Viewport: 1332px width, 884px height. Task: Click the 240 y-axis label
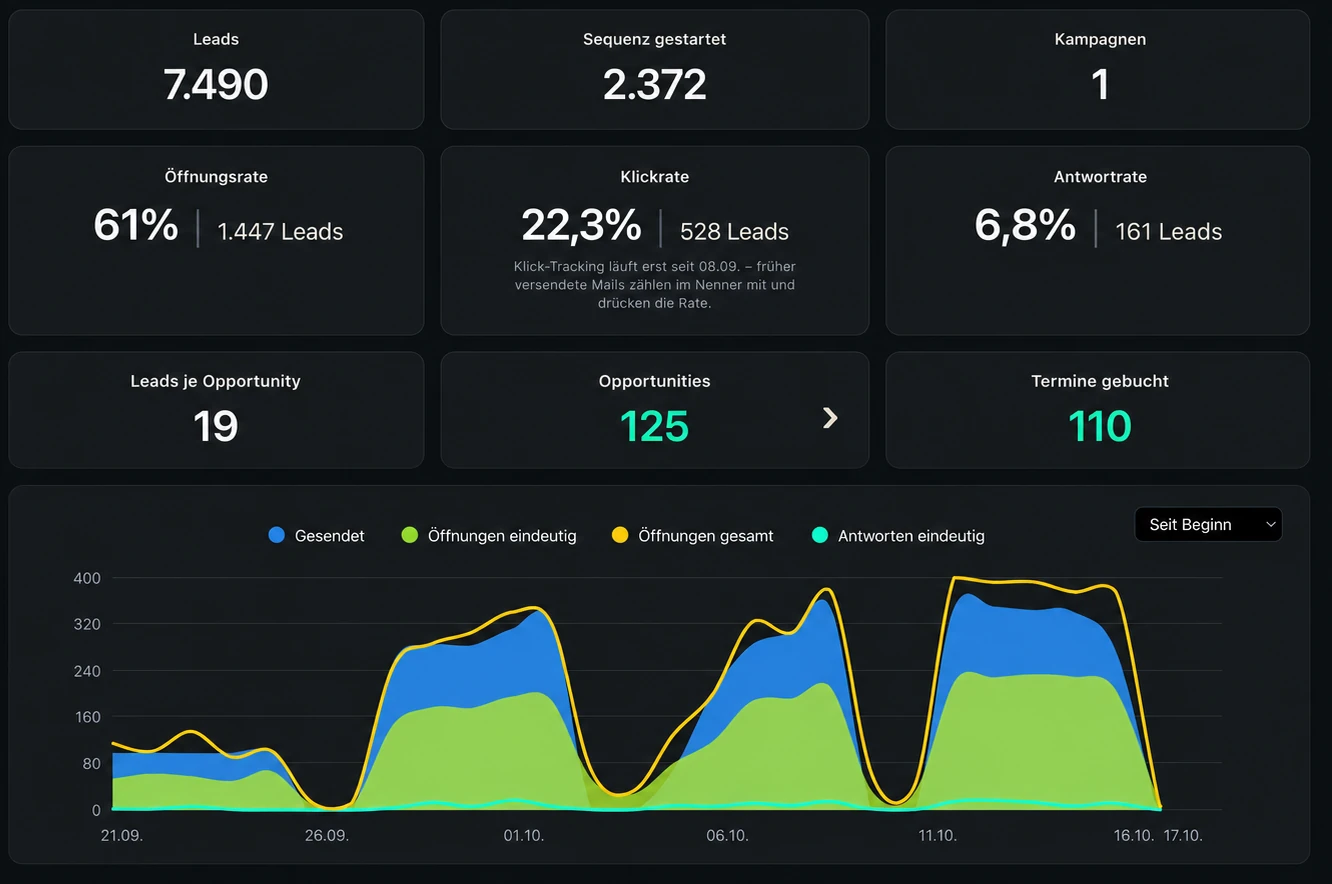[x=87, y=671]
